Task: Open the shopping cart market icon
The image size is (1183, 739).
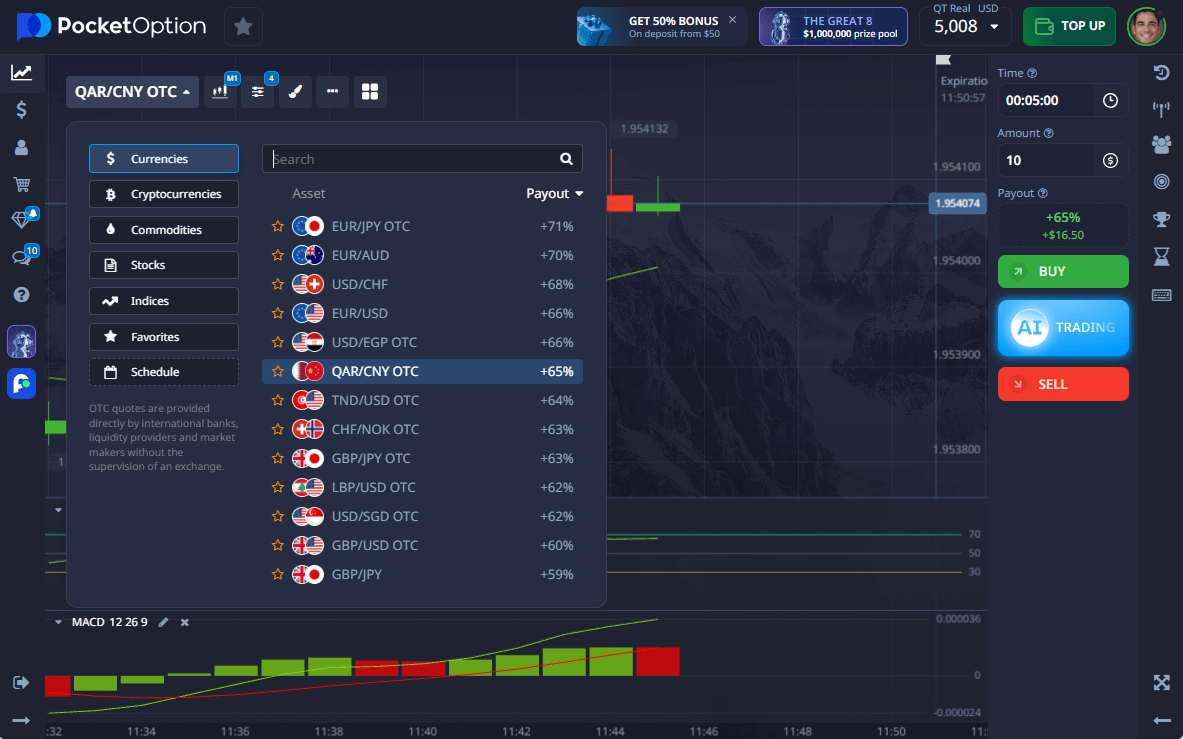Action: (x=21, y=184)
